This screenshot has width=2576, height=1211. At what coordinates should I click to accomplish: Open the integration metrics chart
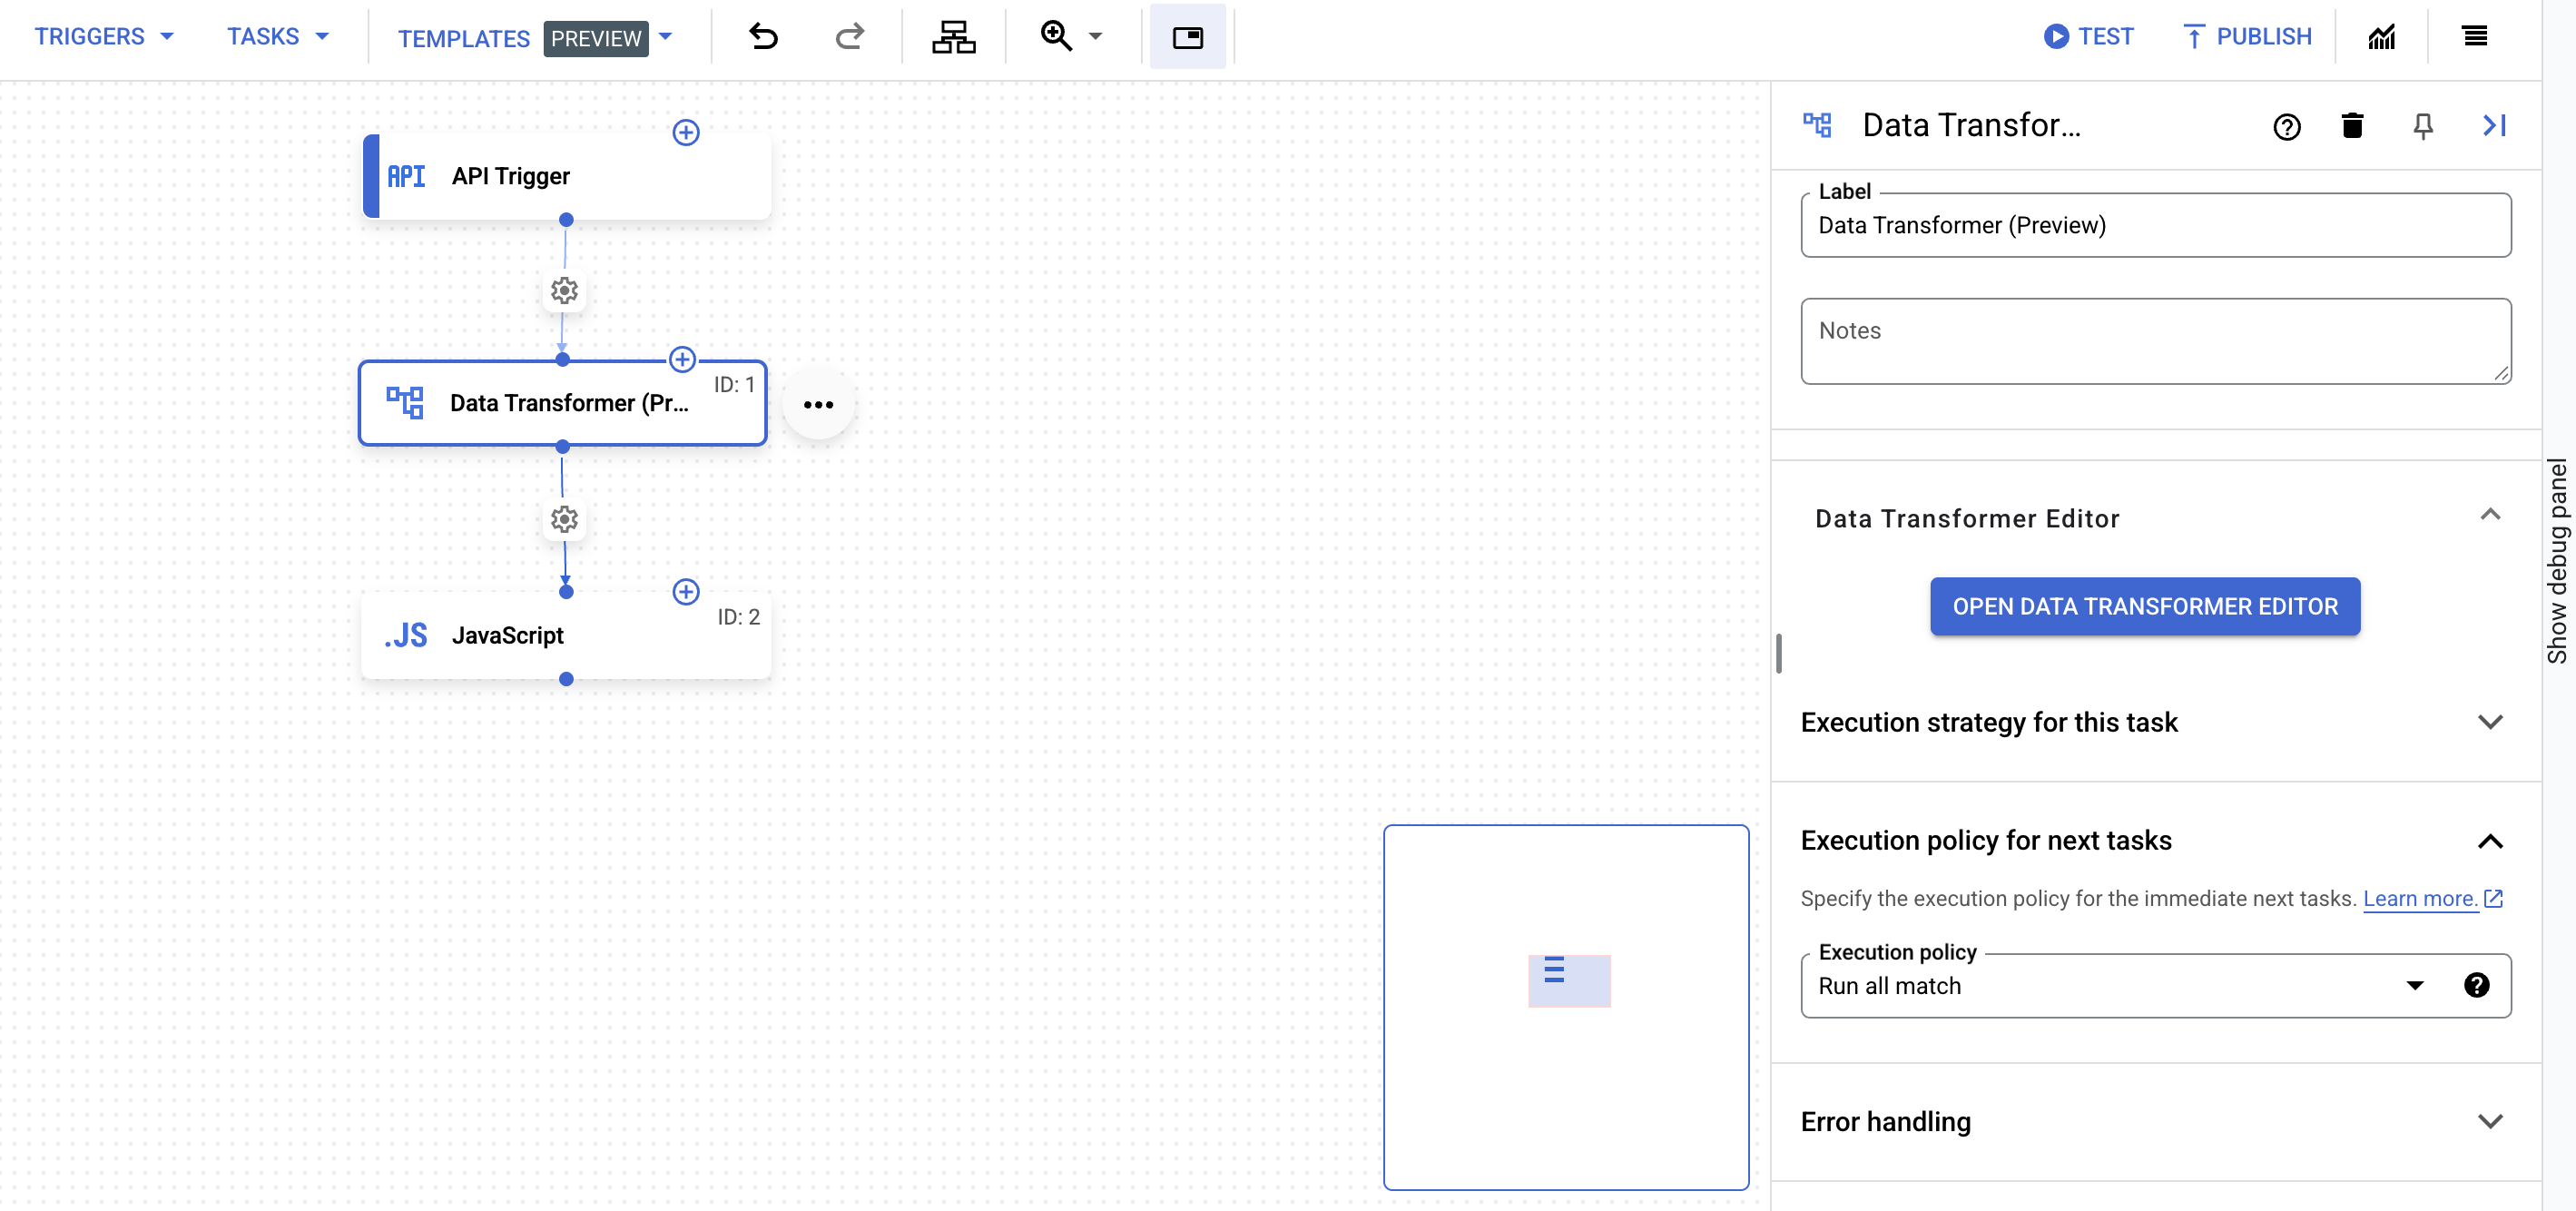coord(2383,36)
